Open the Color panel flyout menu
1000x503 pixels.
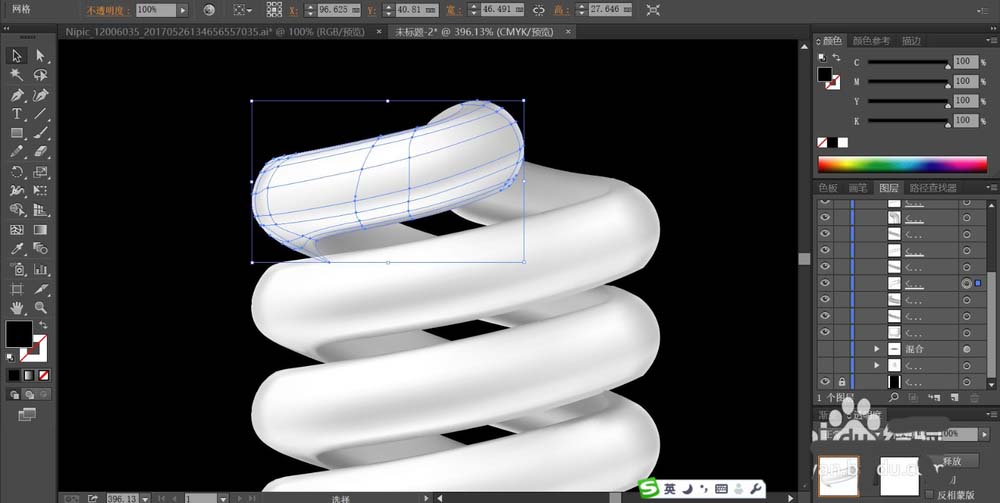click(x=990, y=41)
